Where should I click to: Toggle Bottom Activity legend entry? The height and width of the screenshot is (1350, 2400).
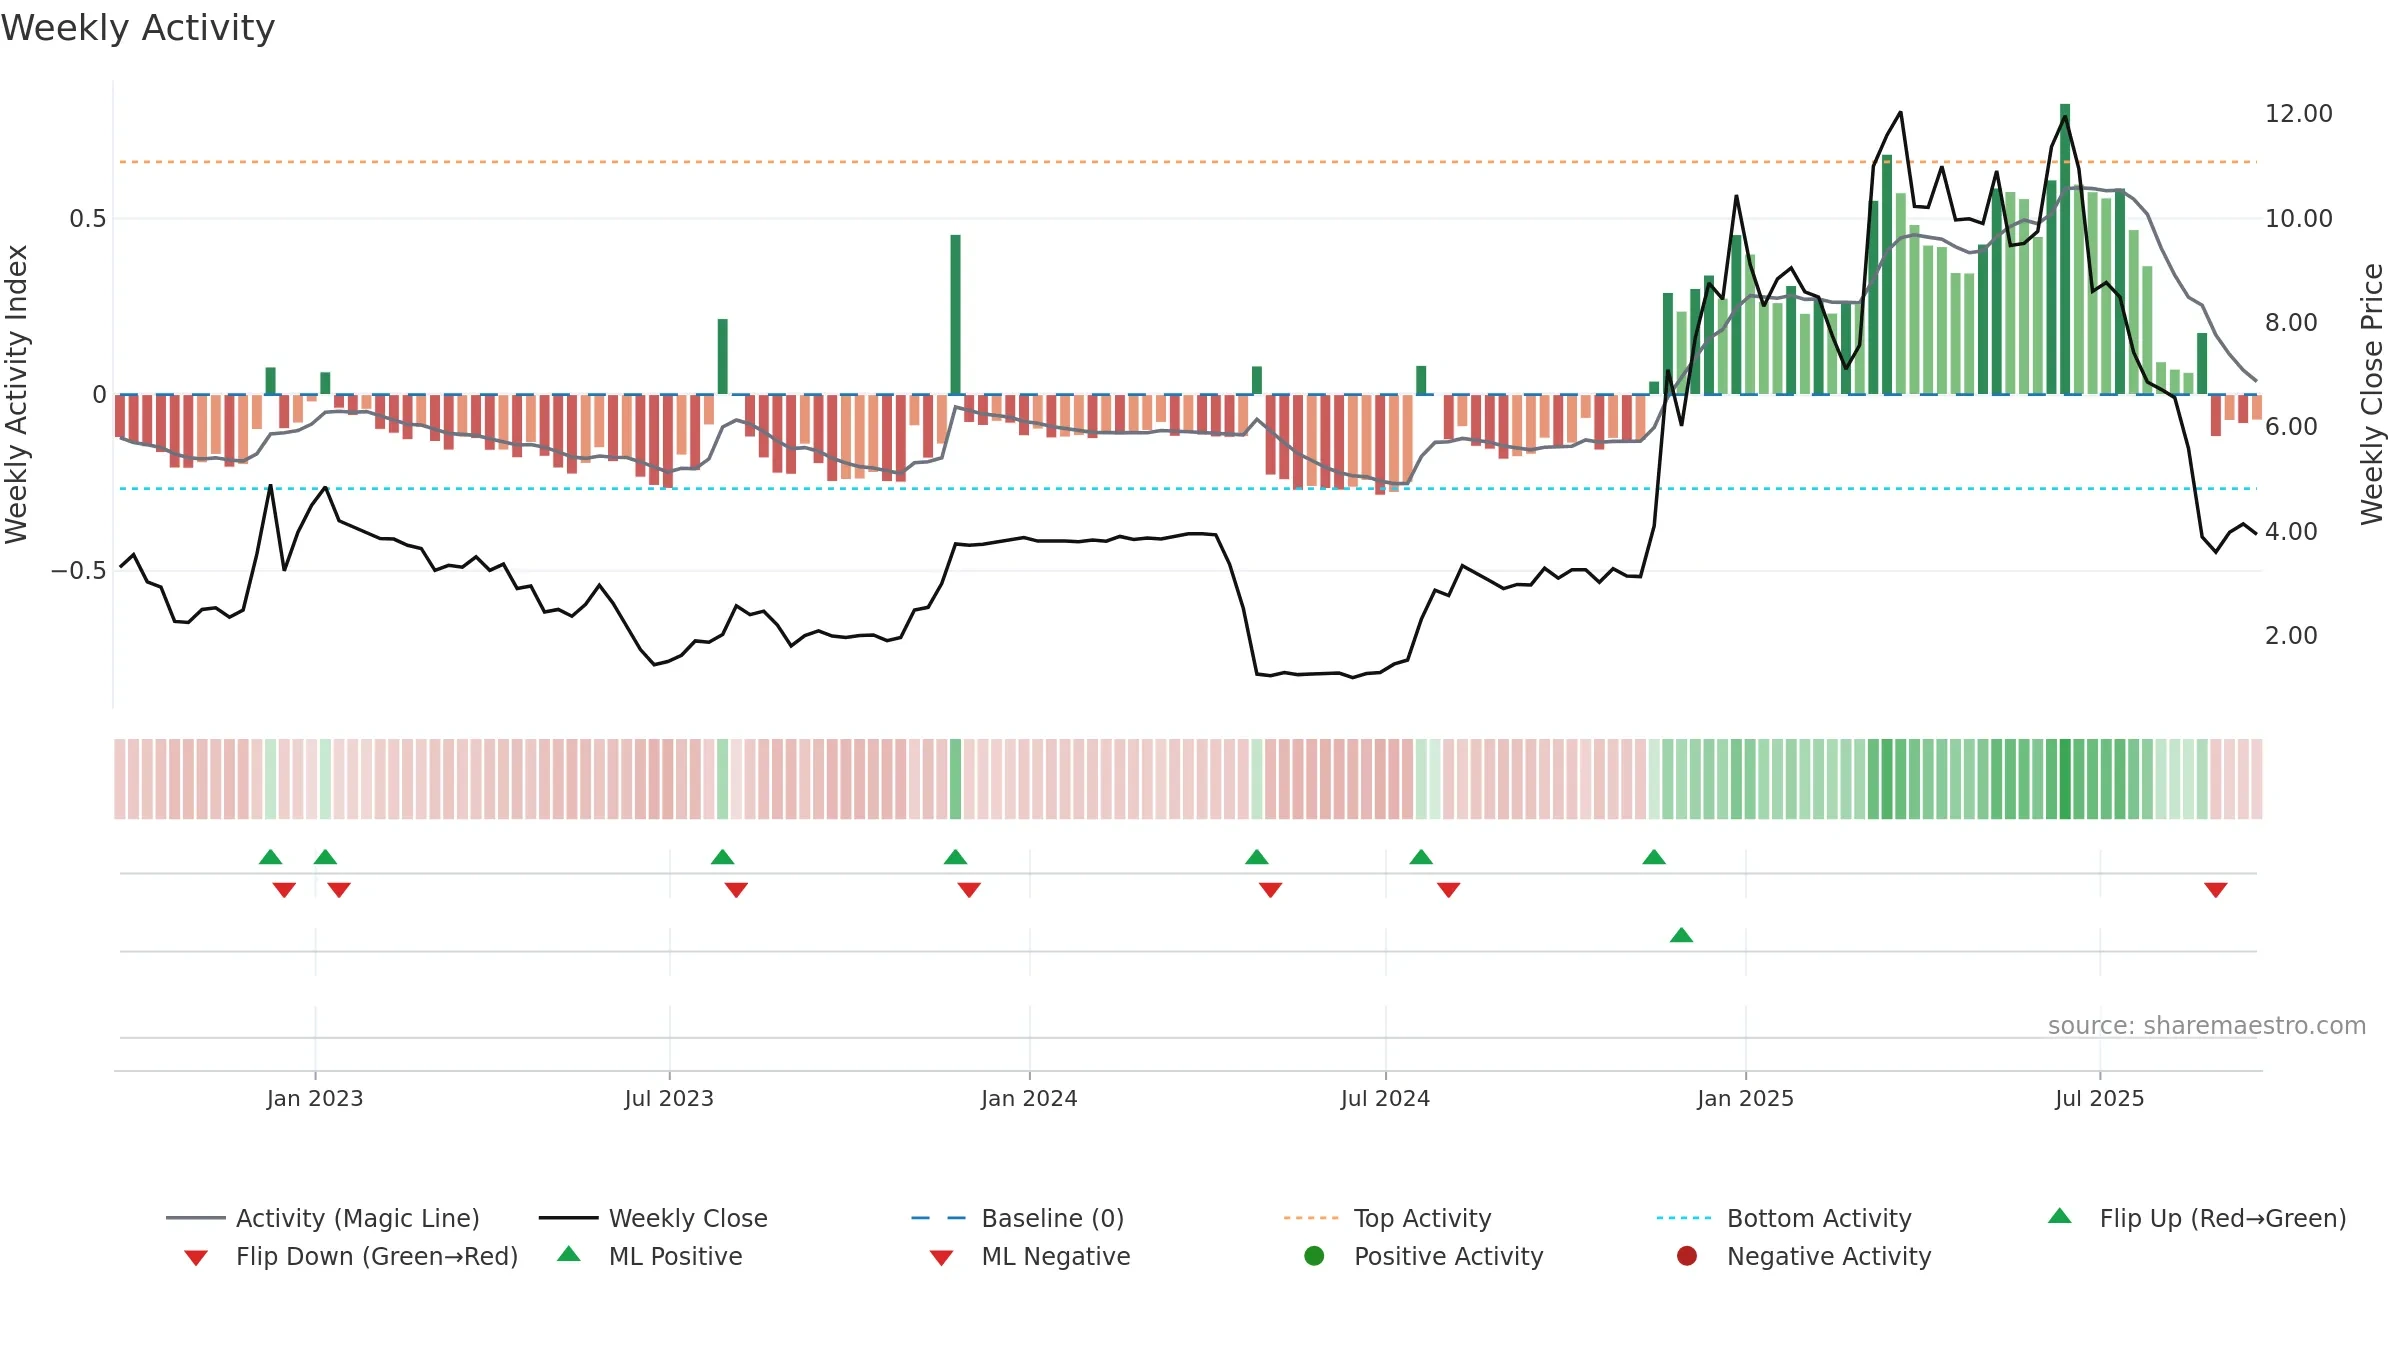1783,1218
